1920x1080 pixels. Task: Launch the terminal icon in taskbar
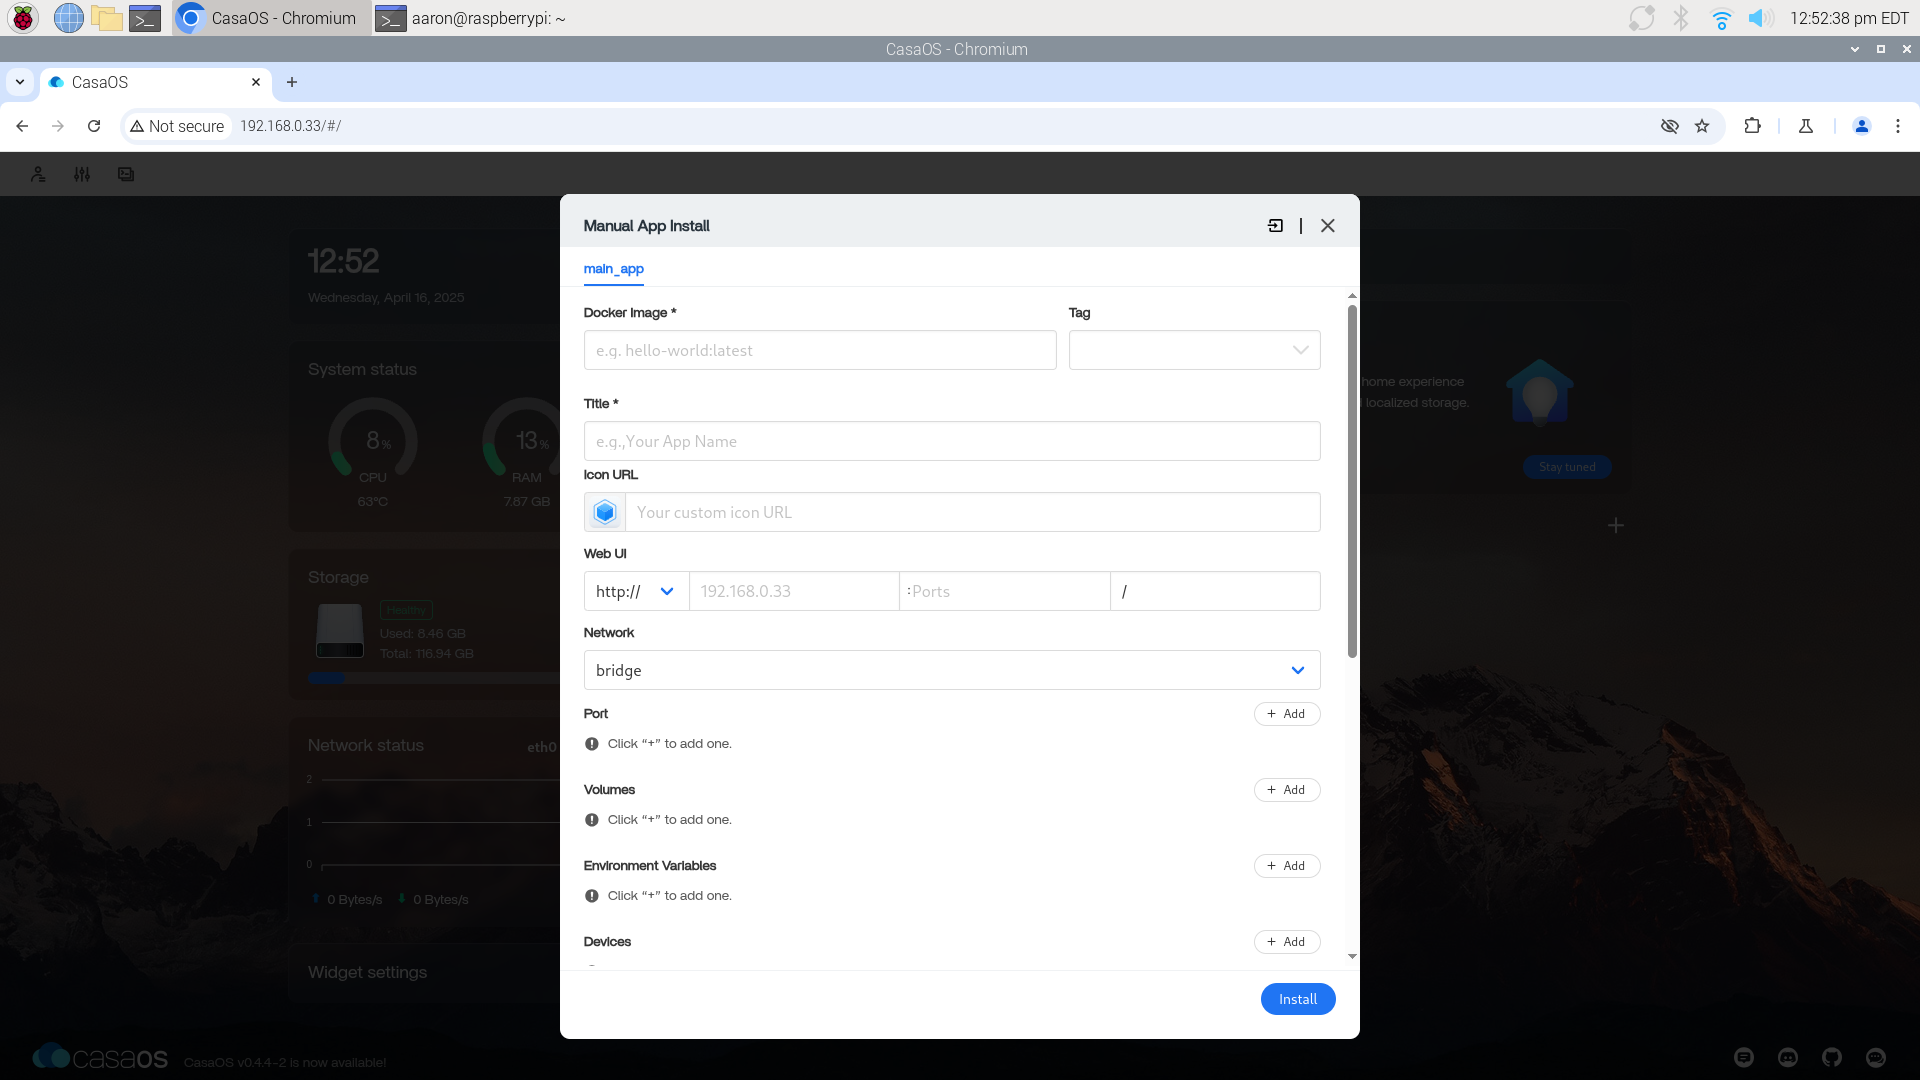click(145, 18)
